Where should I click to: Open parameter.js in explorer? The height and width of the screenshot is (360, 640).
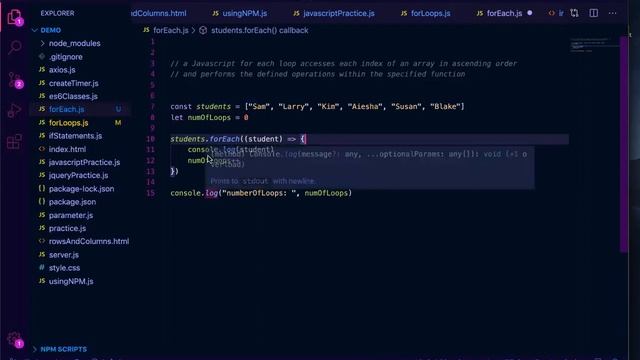tap(71, 215)
